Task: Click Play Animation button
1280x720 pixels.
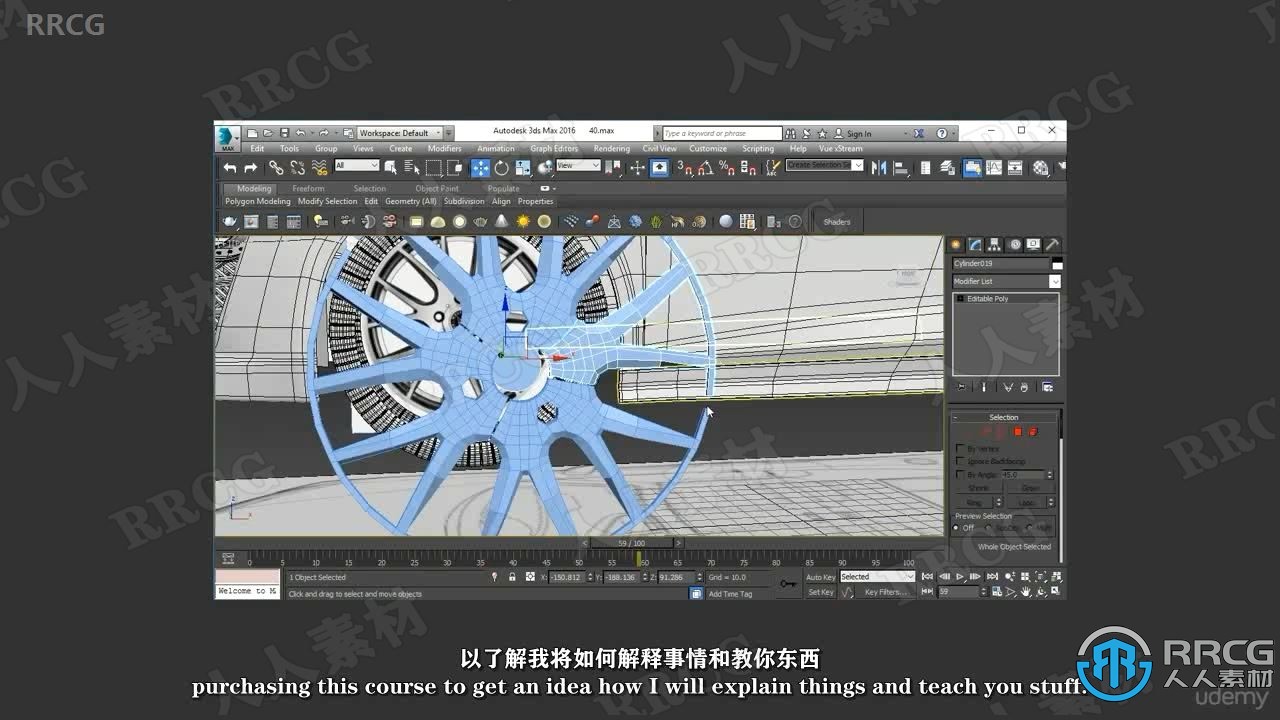Action: [960, 577]
